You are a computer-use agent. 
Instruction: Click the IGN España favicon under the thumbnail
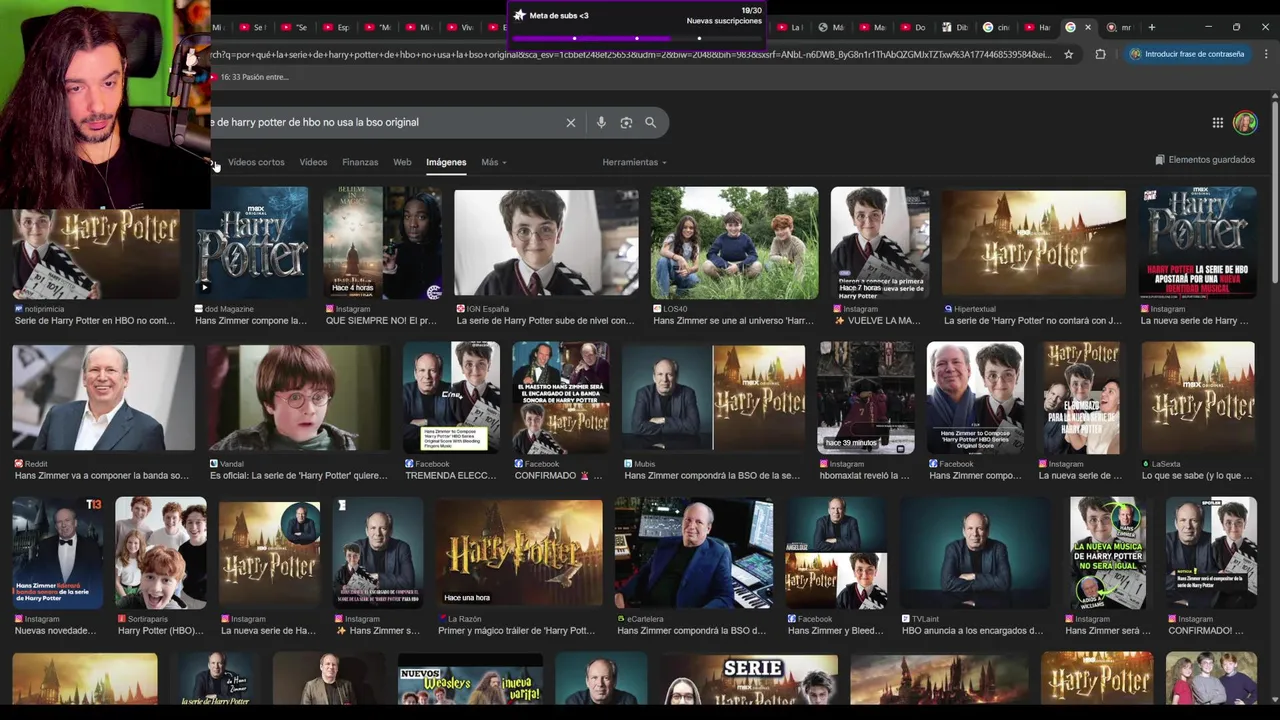[x=461, y=309]
